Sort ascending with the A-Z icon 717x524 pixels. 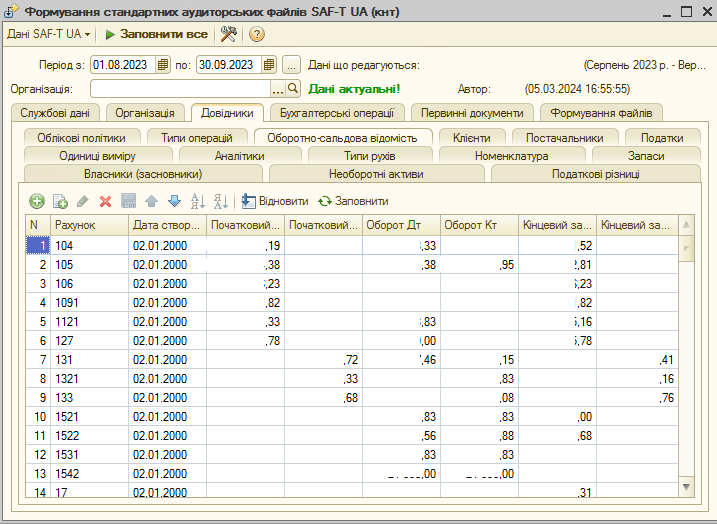(198, 201)
